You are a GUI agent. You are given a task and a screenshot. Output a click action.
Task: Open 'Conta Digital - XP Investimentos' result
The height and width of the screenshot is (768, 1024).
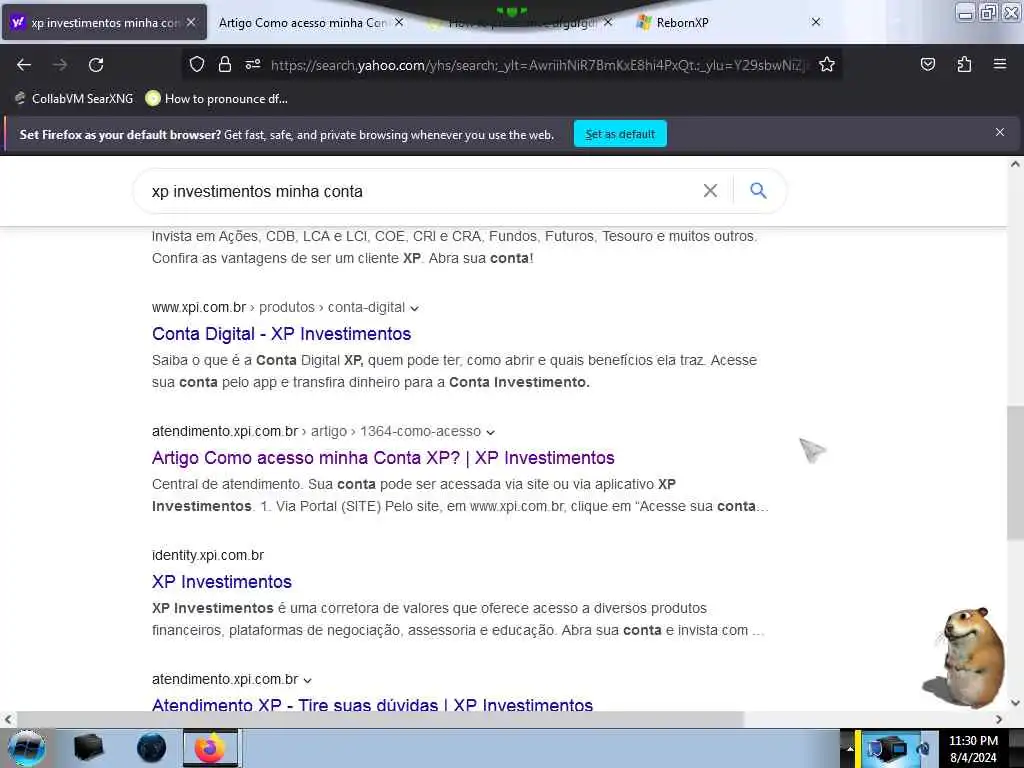281,334
